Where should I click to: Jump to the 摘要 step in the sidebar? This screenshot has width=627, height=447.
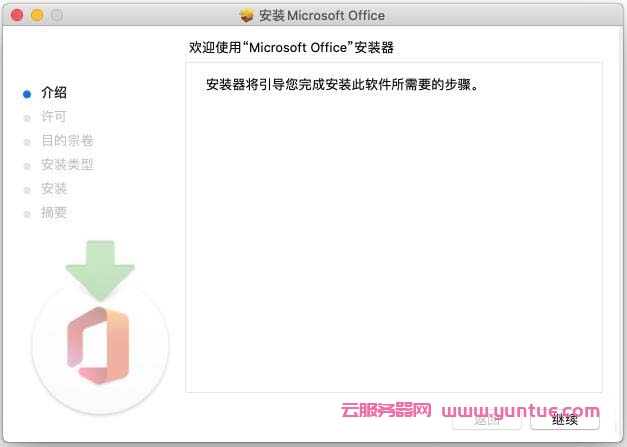54,213
